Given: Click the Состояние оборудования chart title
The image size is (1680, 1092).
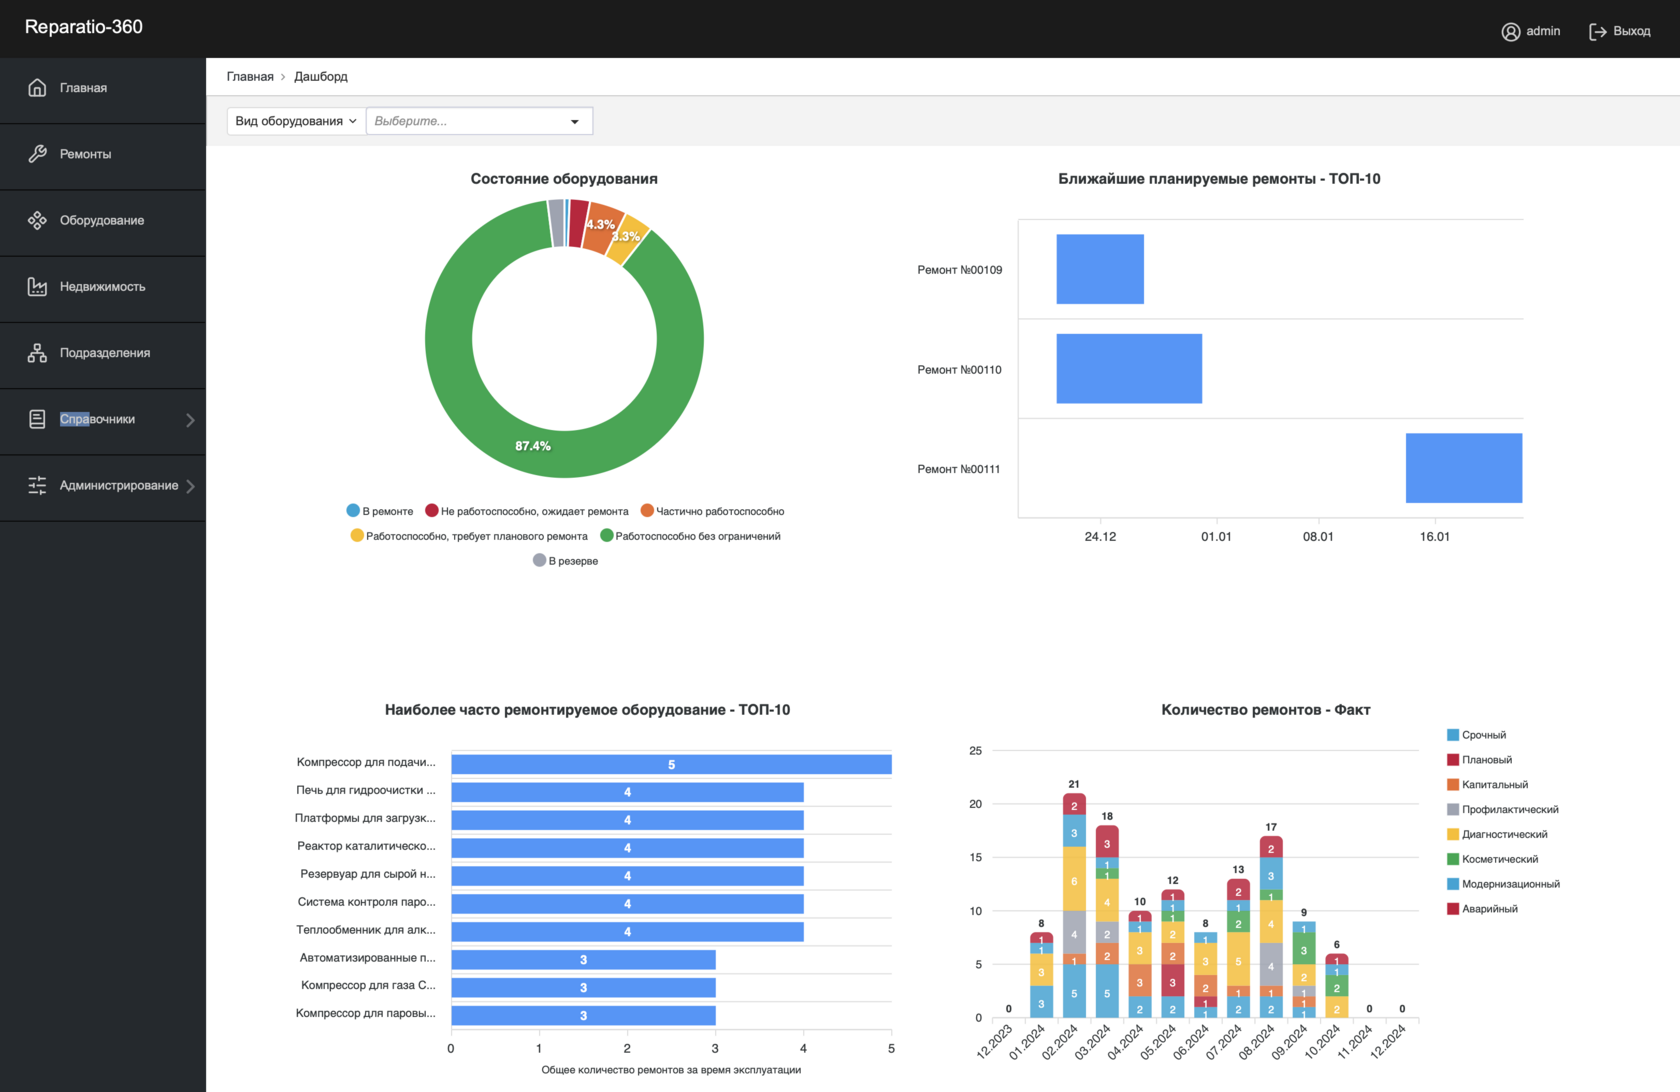Looking at the screenshot, I should [564, 179].
